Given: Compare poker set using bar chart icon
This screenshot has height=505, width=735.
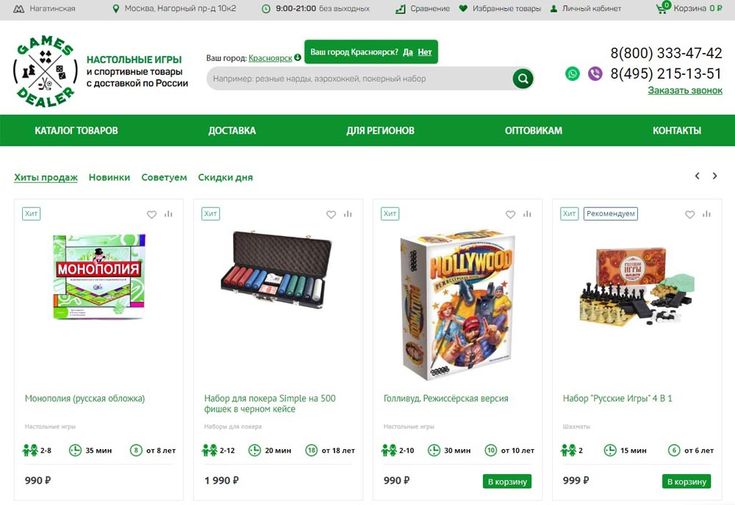Looking at the screenshot, I should pyautogui.click(x=348, y=214).
